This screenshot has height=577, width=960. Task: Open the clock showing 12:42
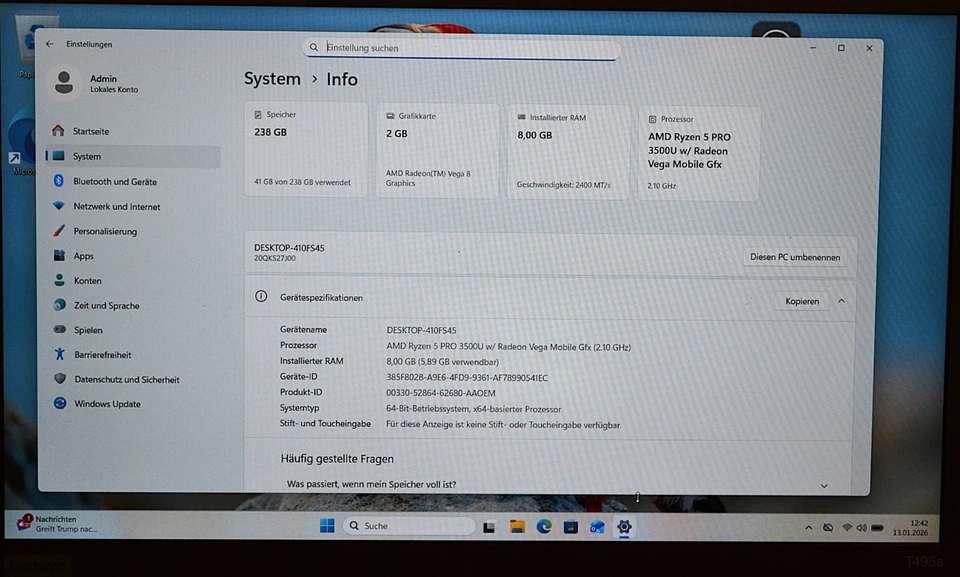coord(910,527)
